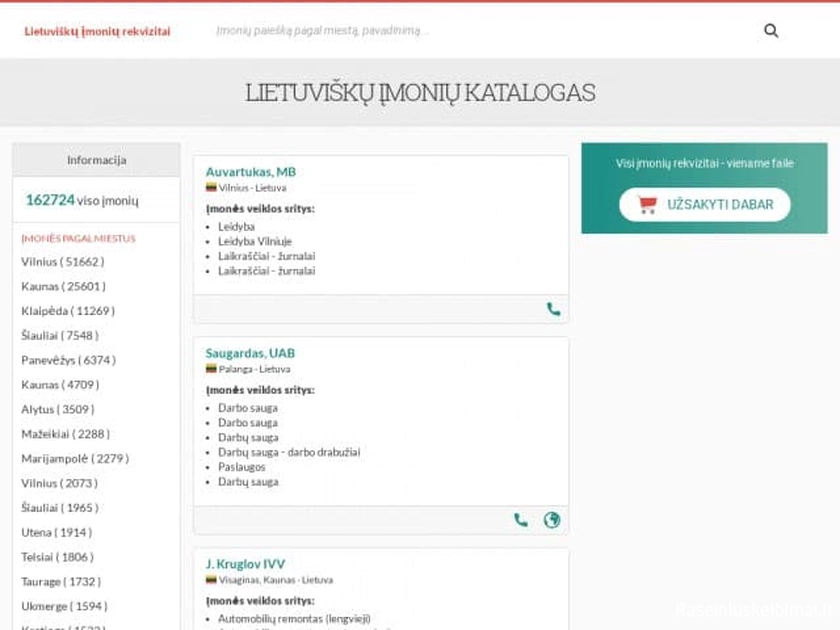Select Klaipėda (11269) city link
Viewport: 840px width, 630px height.
point(68,311)
